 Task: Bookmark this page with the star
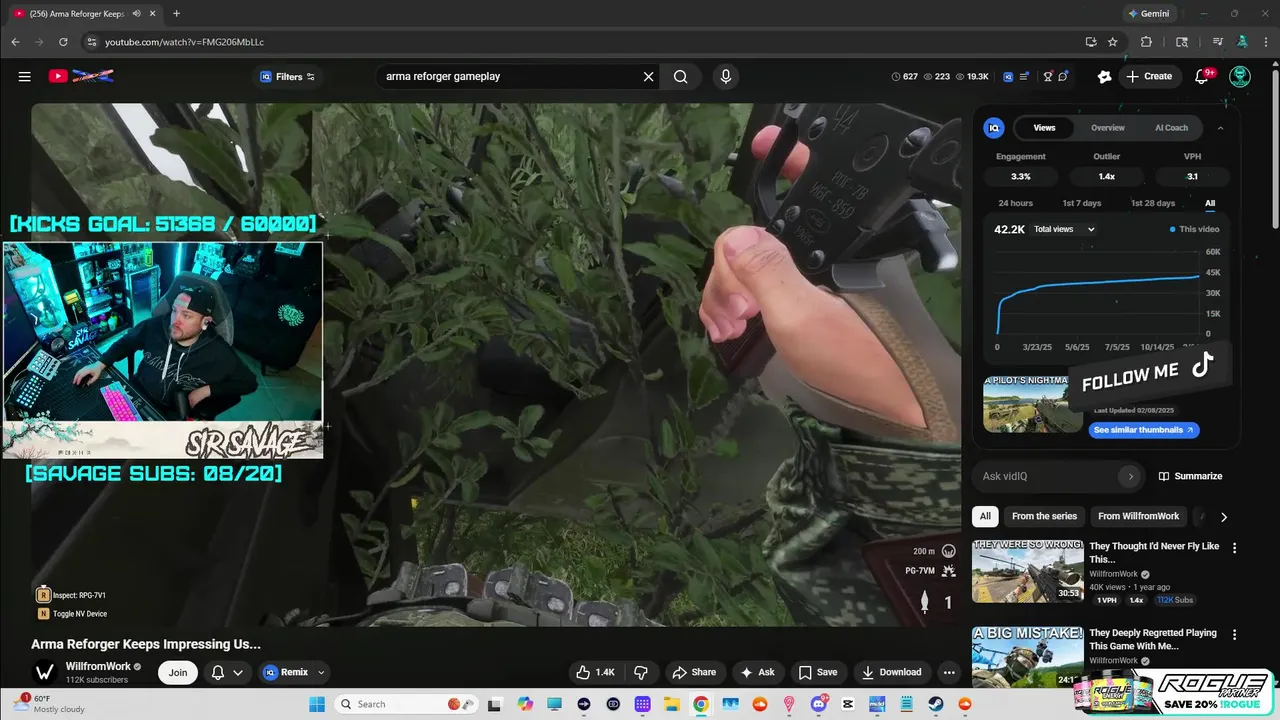(x=1113, y=42)
